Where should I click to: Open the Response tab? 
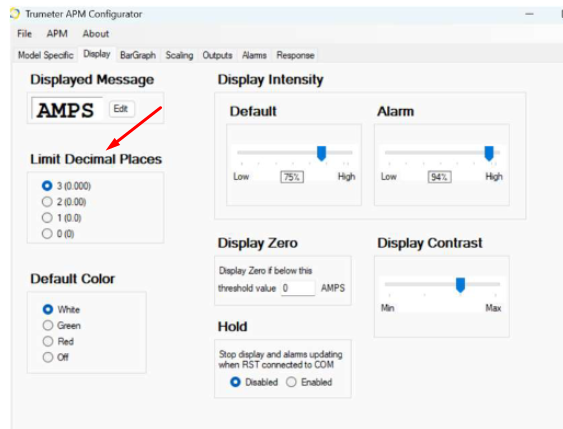295,55
